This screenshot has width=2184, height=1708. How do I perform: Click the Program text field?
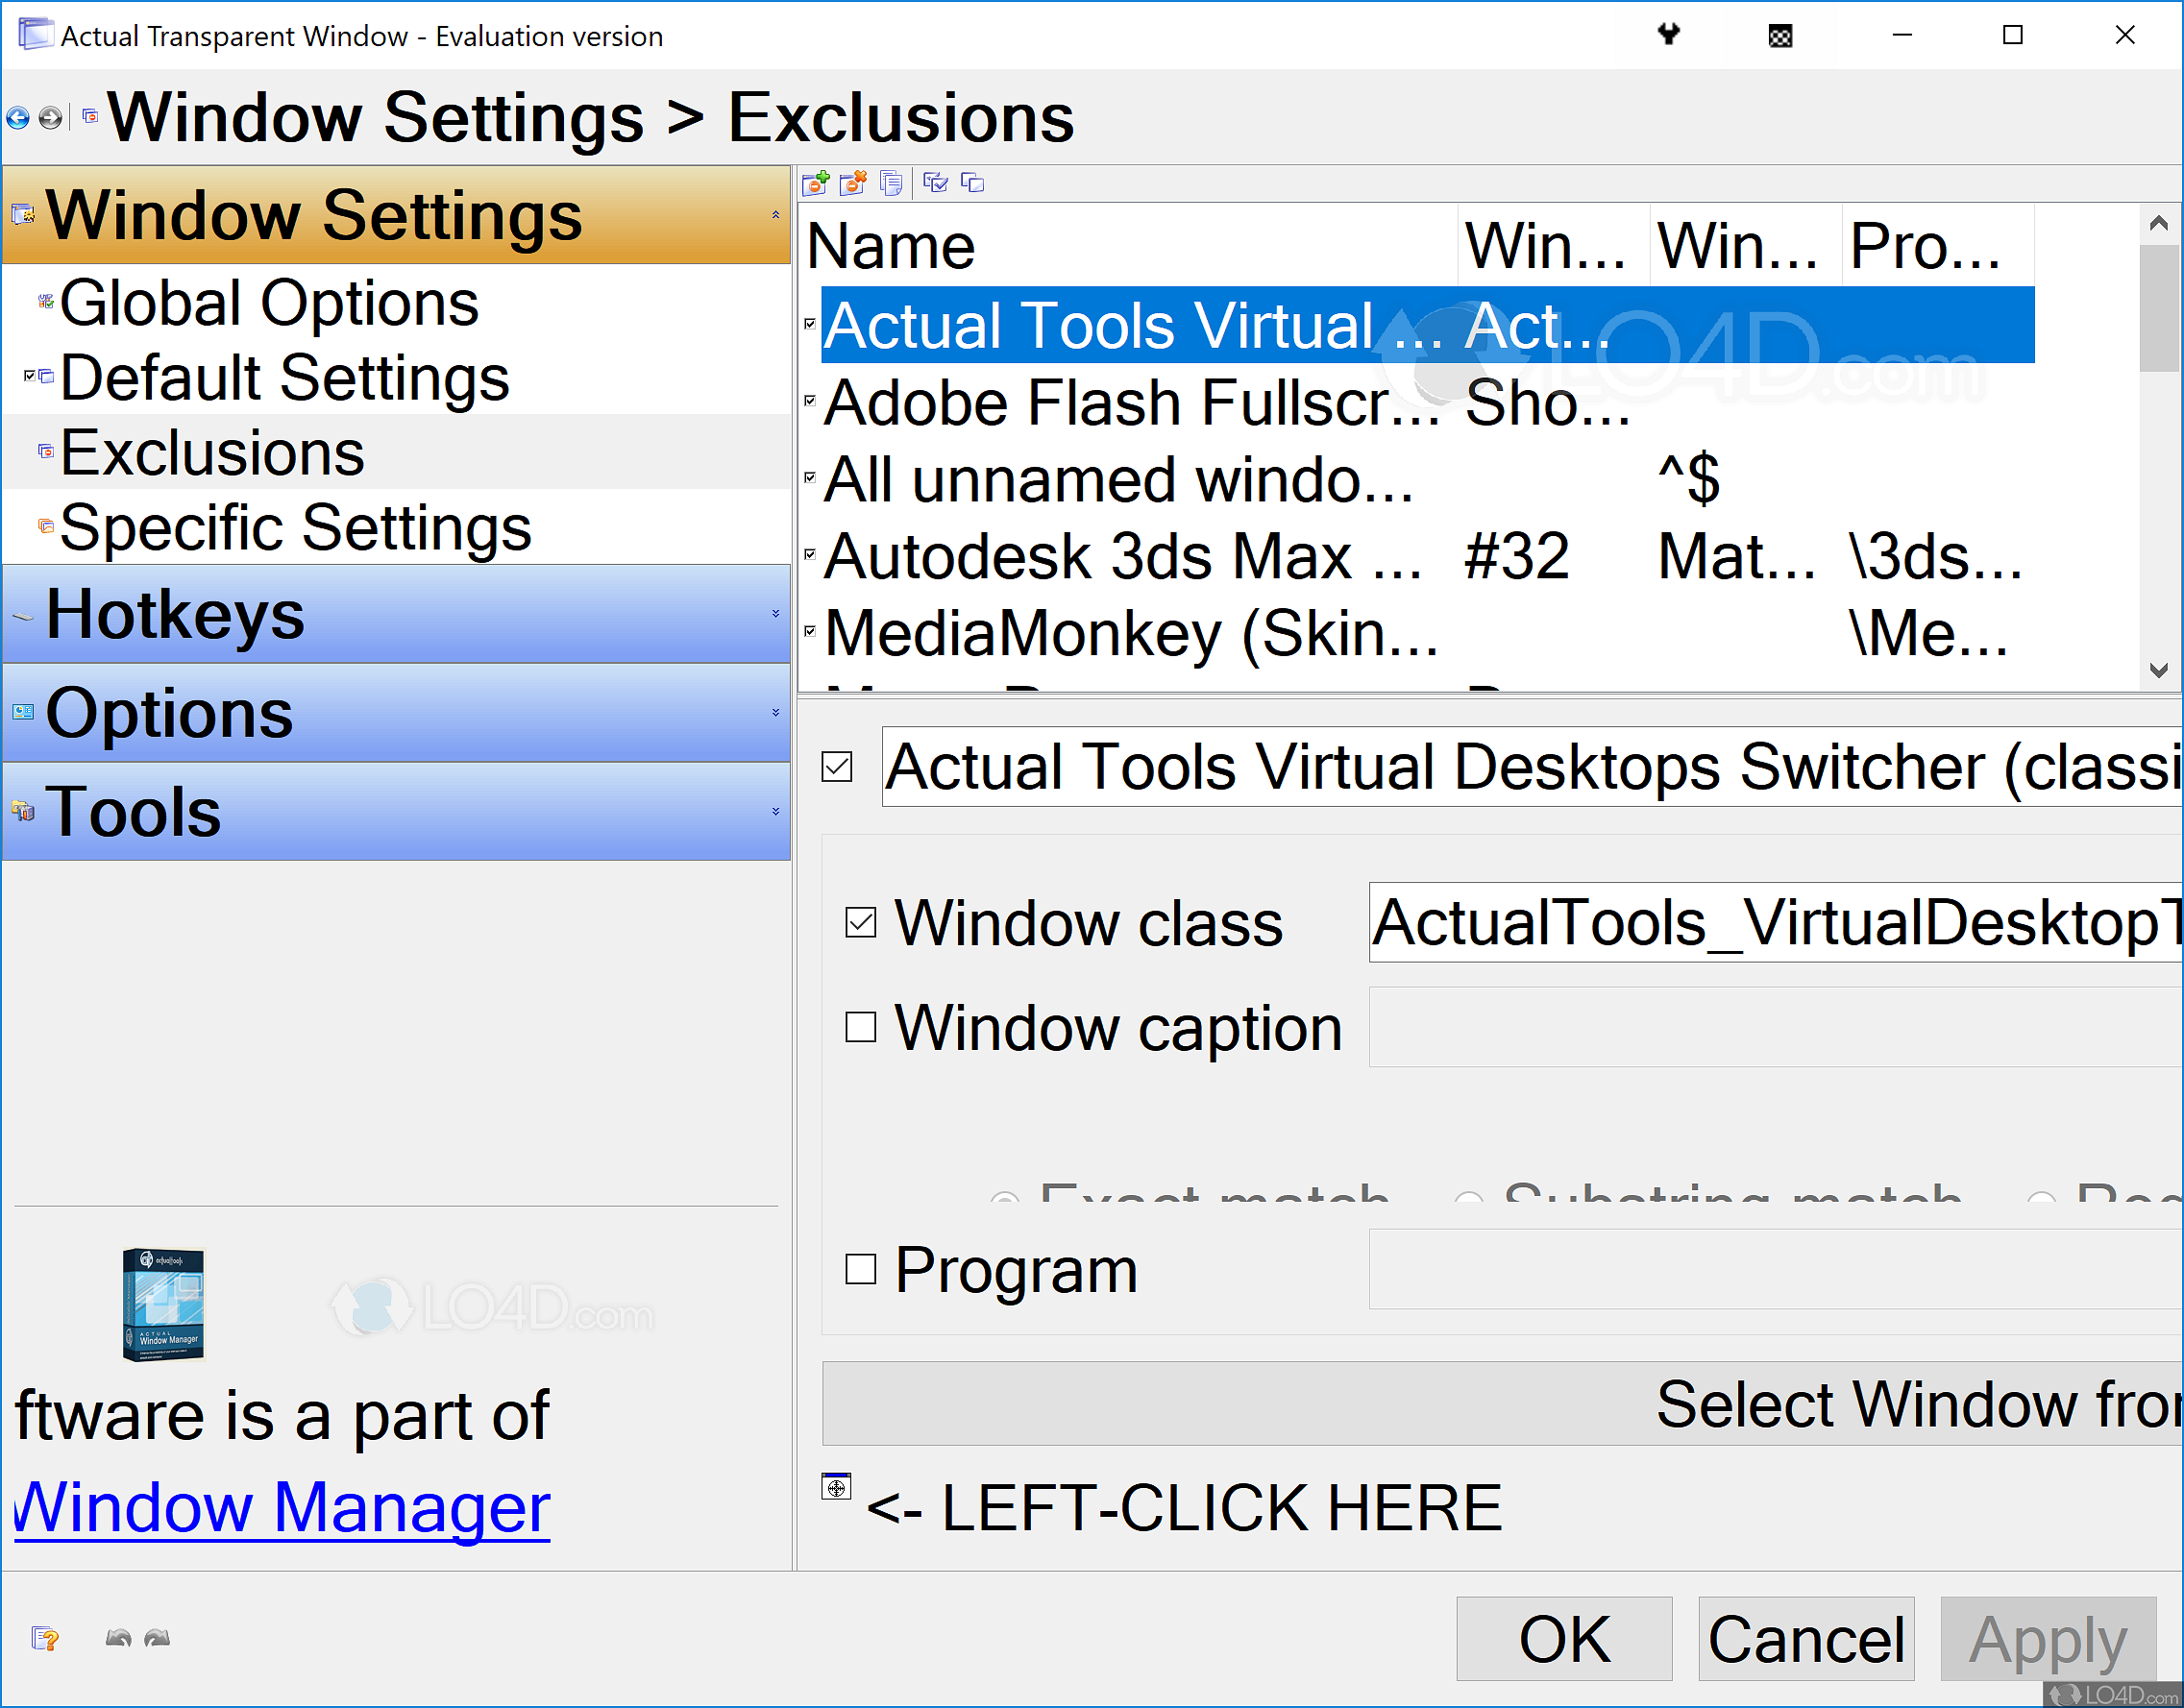pyautogui.click(x=1775, y=1269)
